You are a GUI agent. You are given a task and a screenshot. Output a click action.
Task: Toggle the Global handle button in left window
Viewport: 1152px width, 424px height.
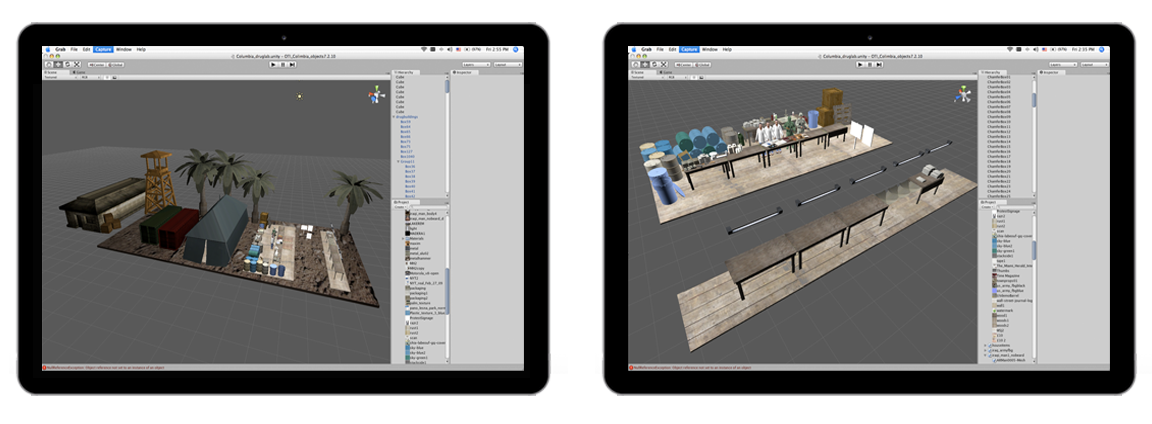coord(115,64)
